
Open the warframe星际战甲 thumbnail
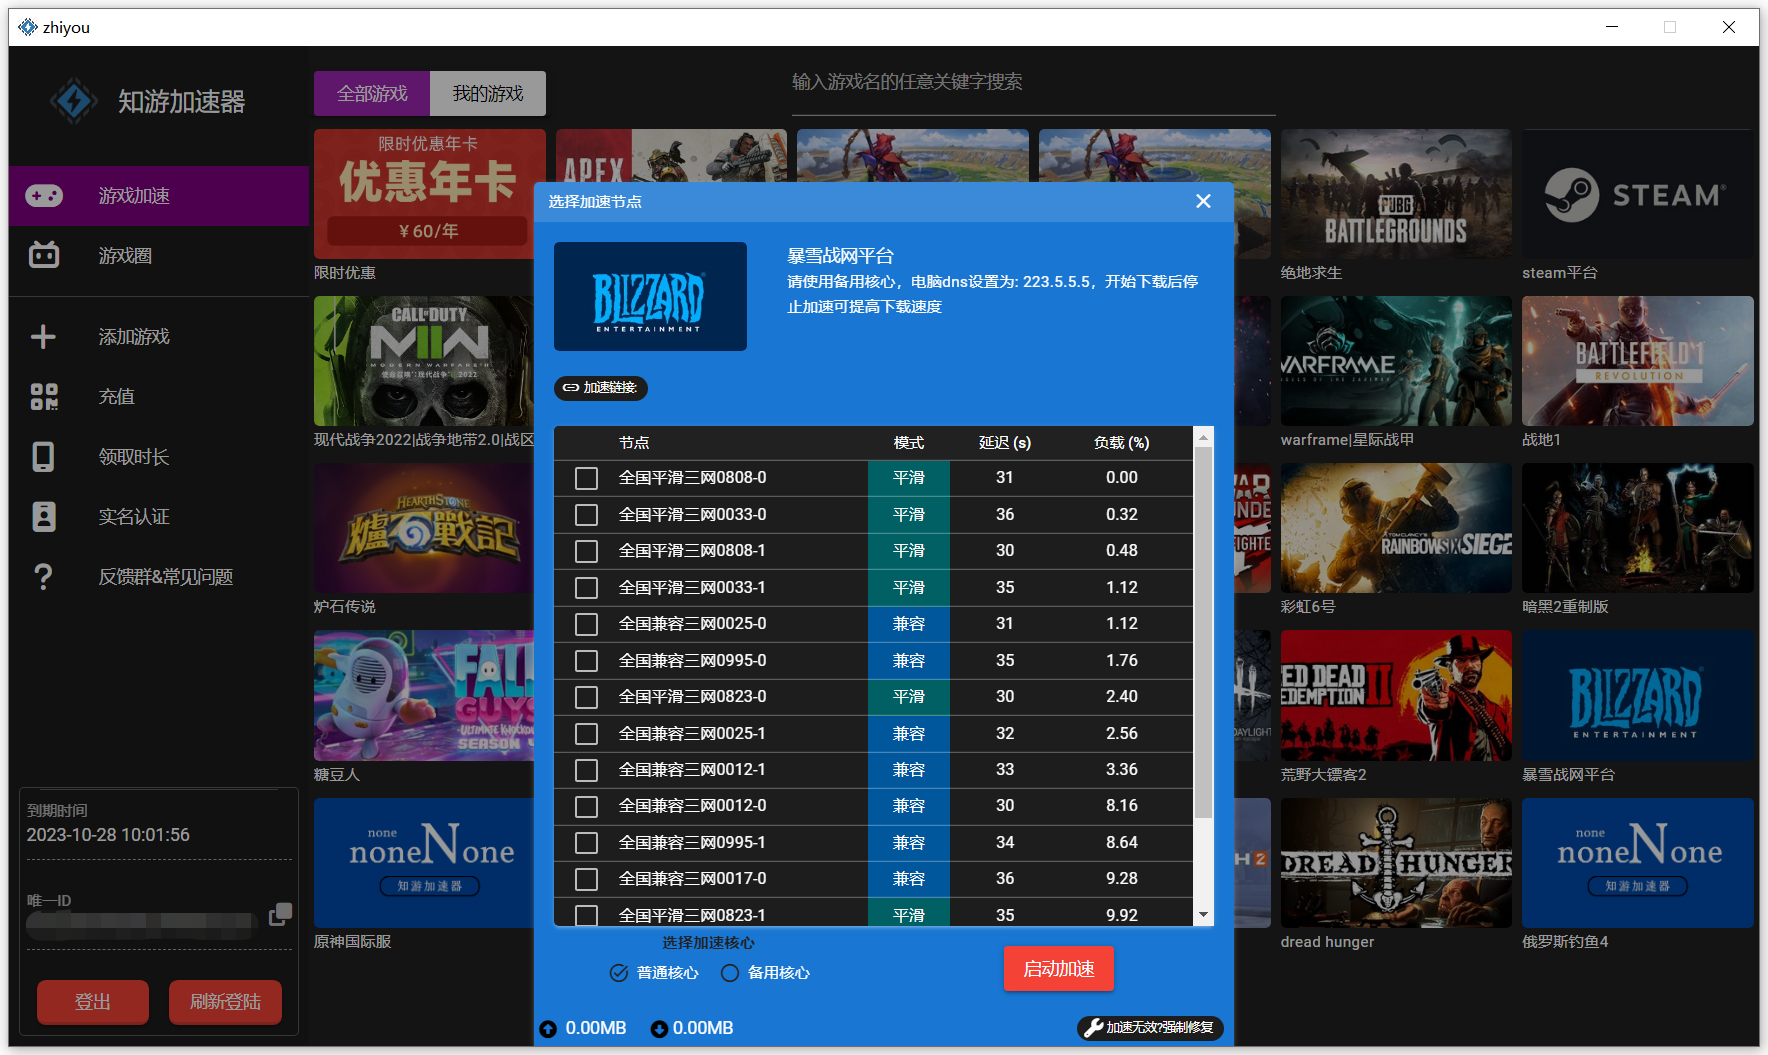pyautogui.click(x=1396, y=361)
